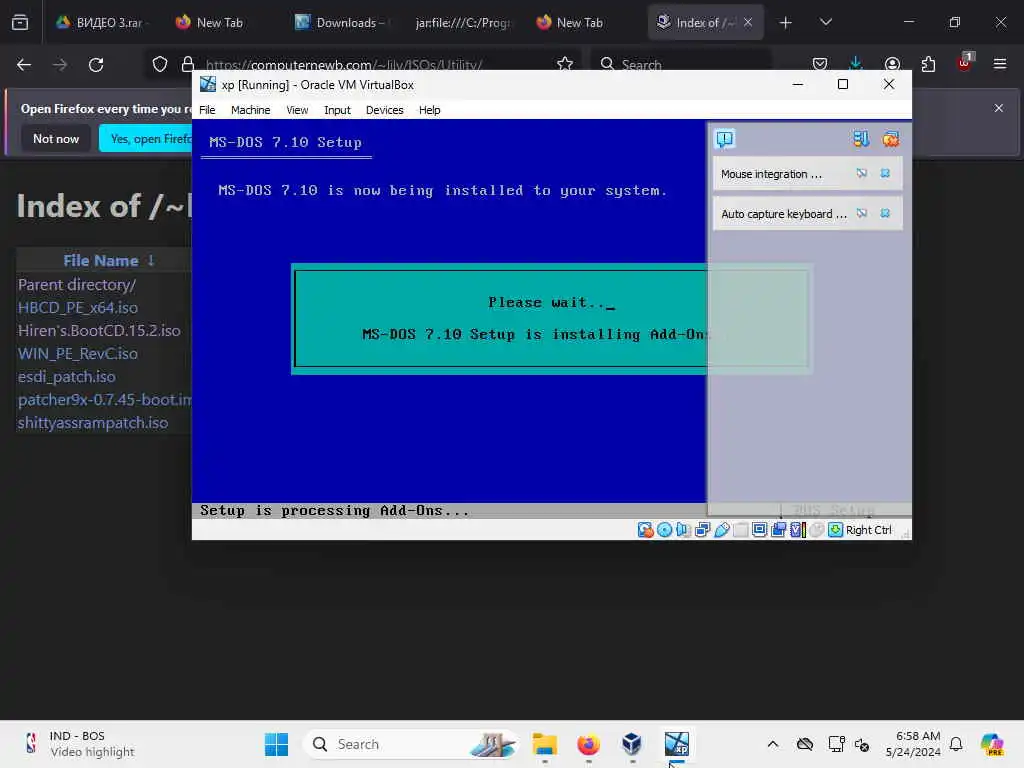Click the display monitor icon in VirtualBox status bar
Viewport: 1024px width, 768px height.
759,530
